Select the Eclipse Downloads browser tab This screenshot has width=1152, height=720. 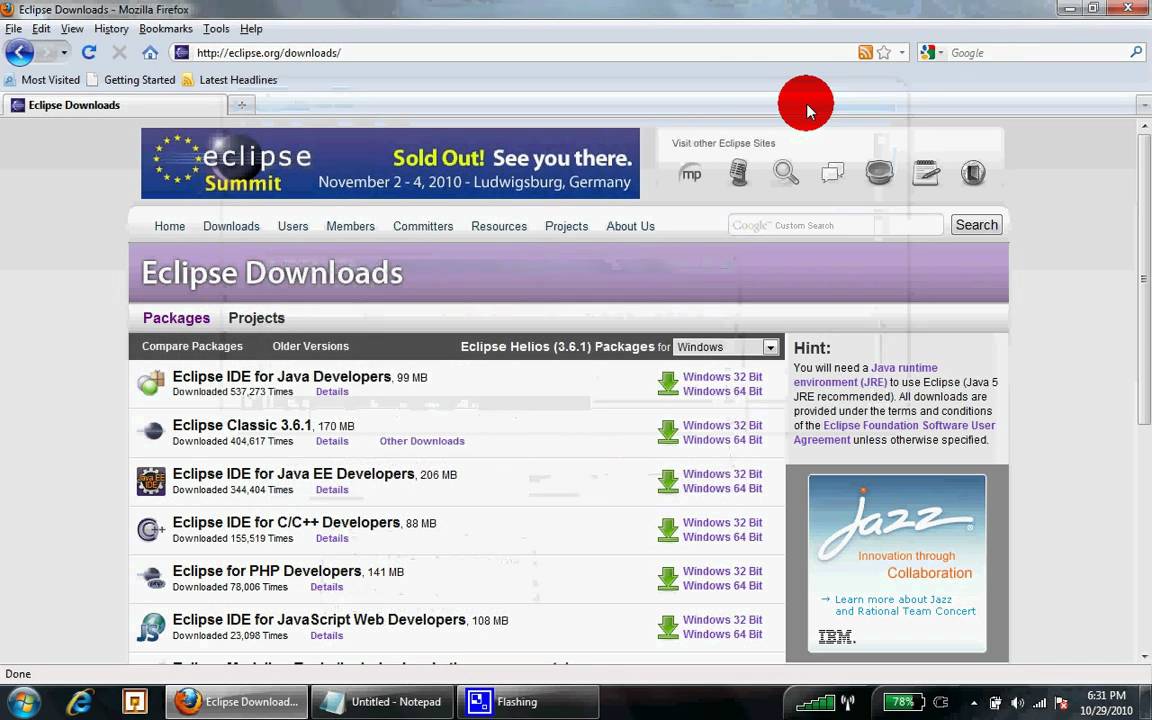114,105
